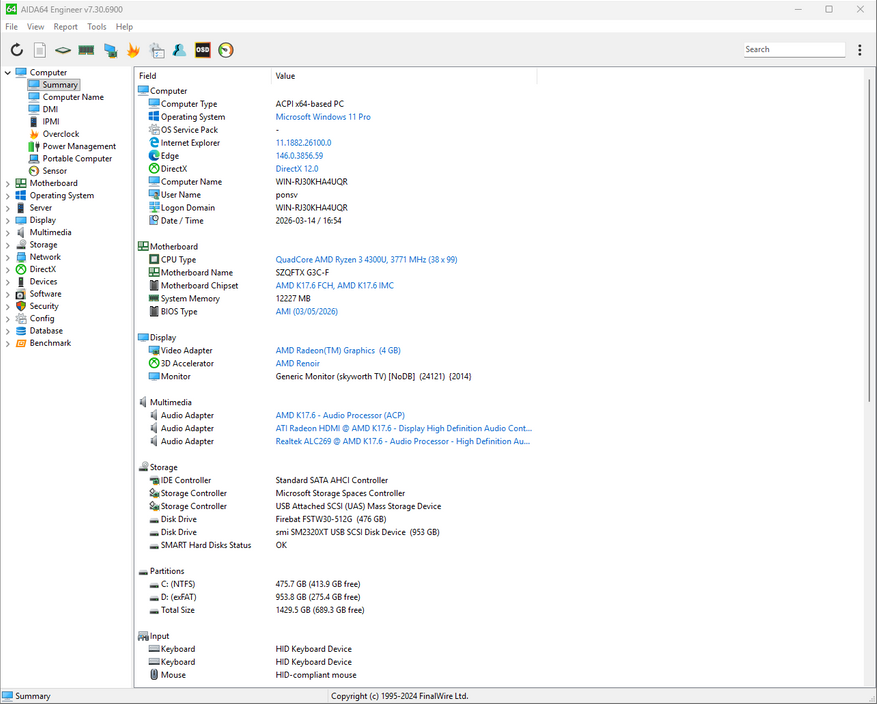Click the user silhouette toolbar icon

[180, 50]
